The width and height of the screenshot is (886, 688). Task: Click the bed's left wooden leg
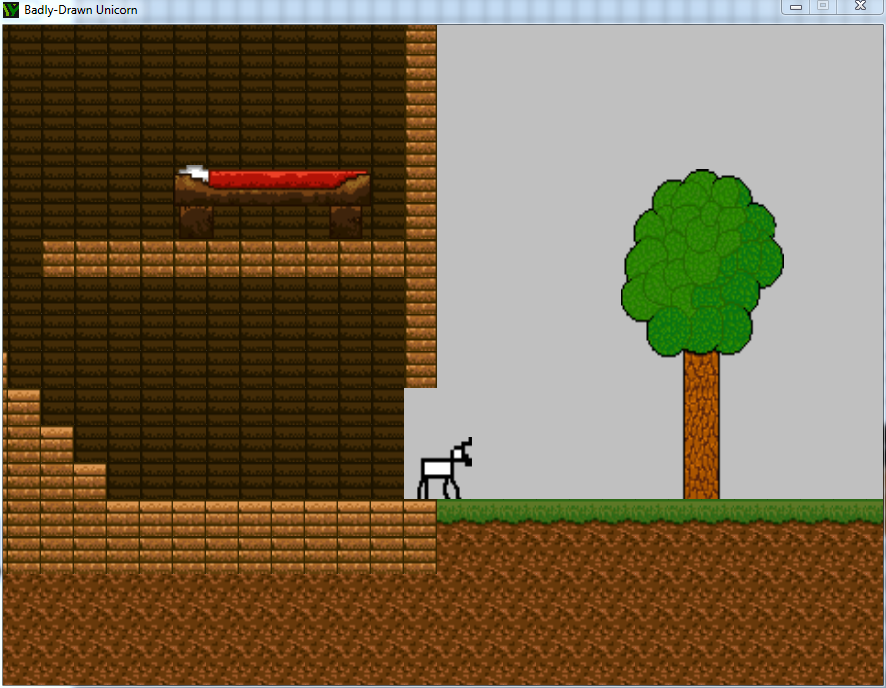click(196, 221)
